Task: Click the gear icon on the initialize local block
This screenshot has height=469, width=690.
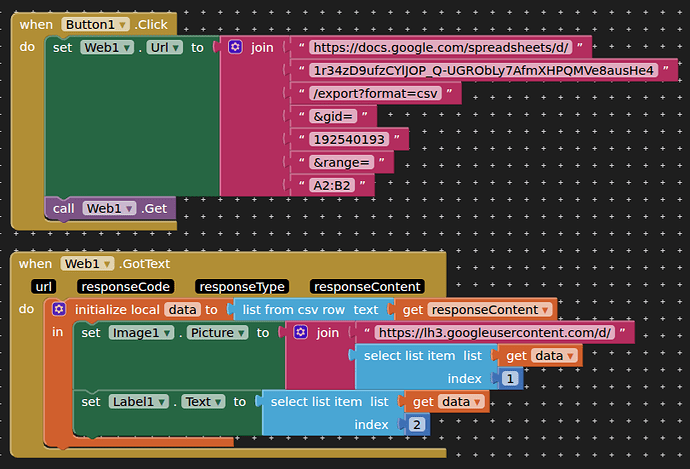Action: point(59,310)
